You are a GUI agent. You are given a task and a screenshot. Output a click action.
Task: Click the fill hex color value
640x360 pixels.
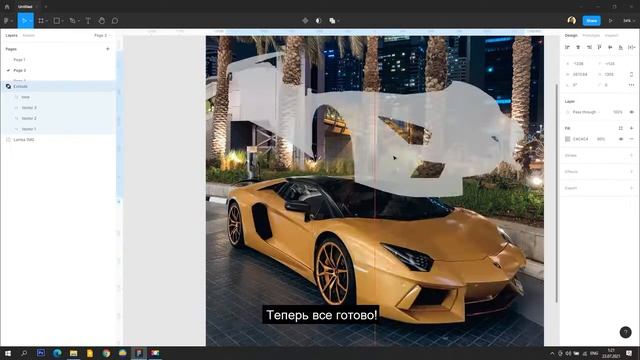pyautogui.click(x=580, y=139)
